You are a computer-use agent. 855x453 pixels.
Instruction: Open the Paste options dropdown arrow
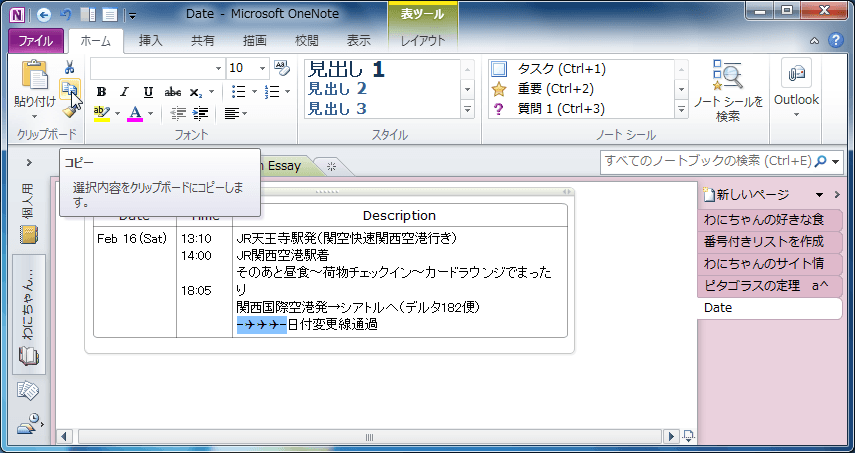34,116
